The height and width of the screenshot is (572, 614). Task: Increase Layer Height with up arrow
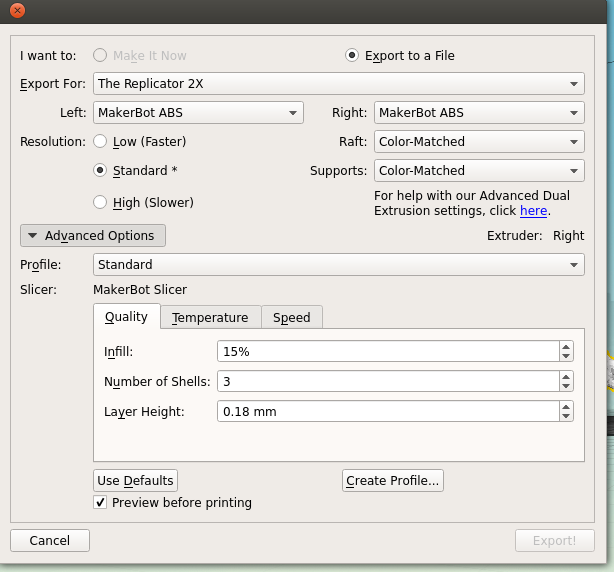point(566,406)
